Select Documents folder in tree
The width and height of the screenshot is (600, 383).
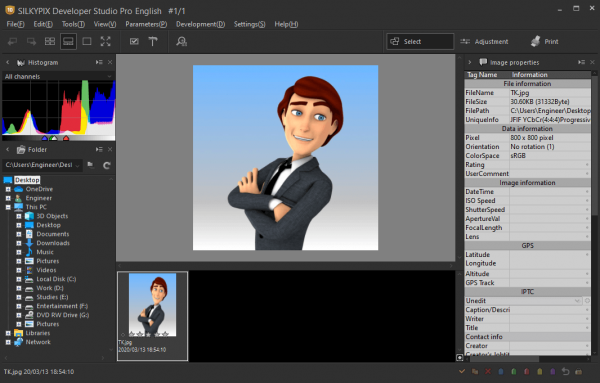[x=53, y=234]
